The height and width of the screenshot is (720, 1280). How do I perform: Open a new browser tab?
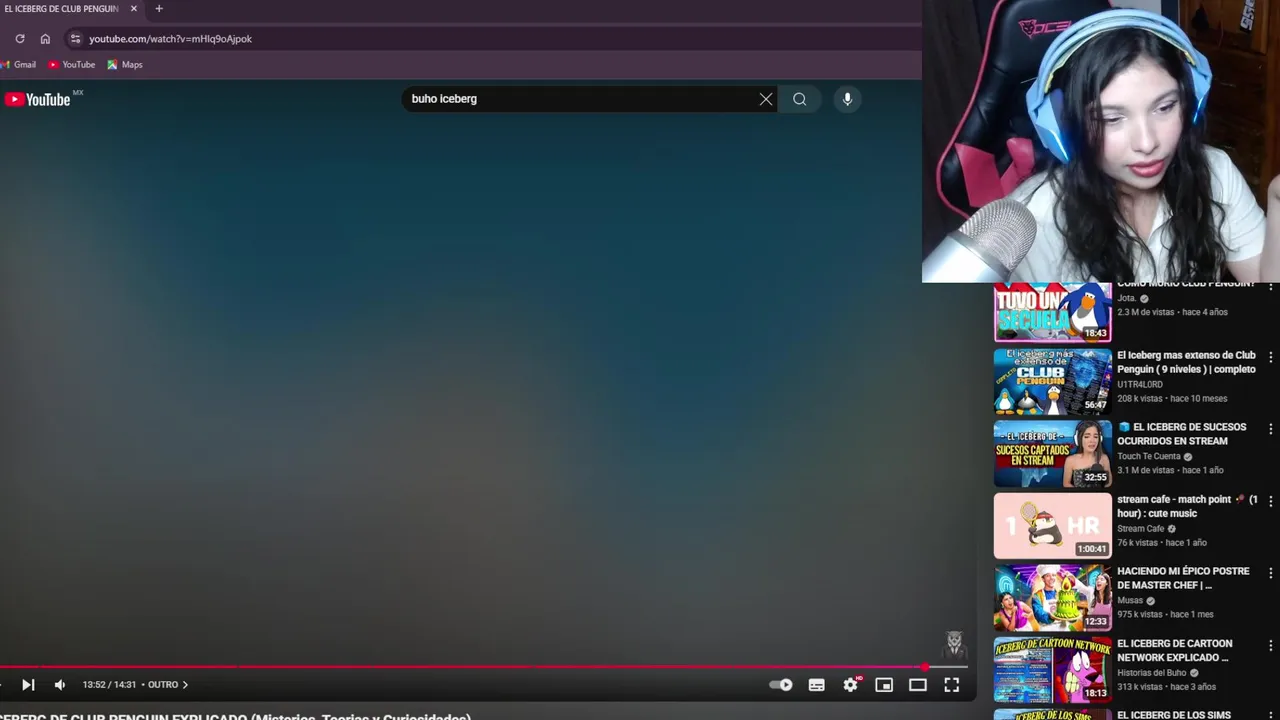158,9
